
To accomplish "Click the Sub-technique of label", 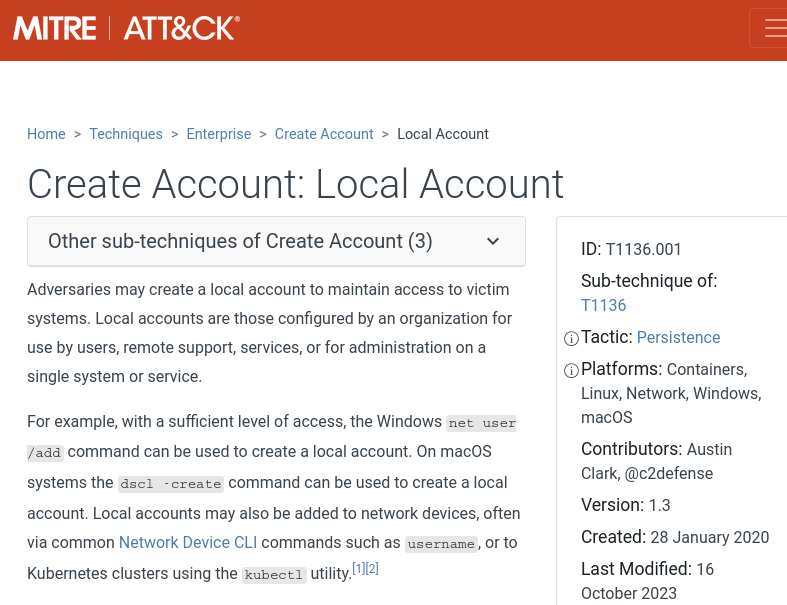I will point(649,281).
